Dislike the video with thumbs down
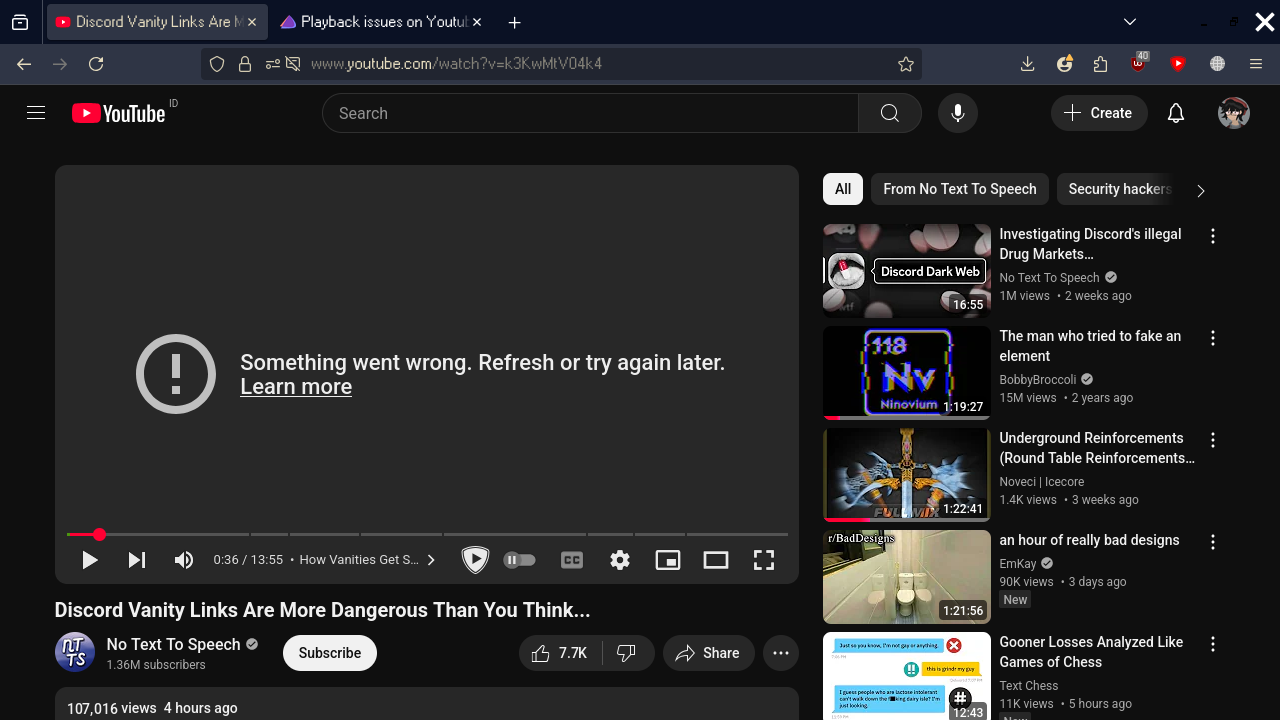 click(x=627, y=653)
